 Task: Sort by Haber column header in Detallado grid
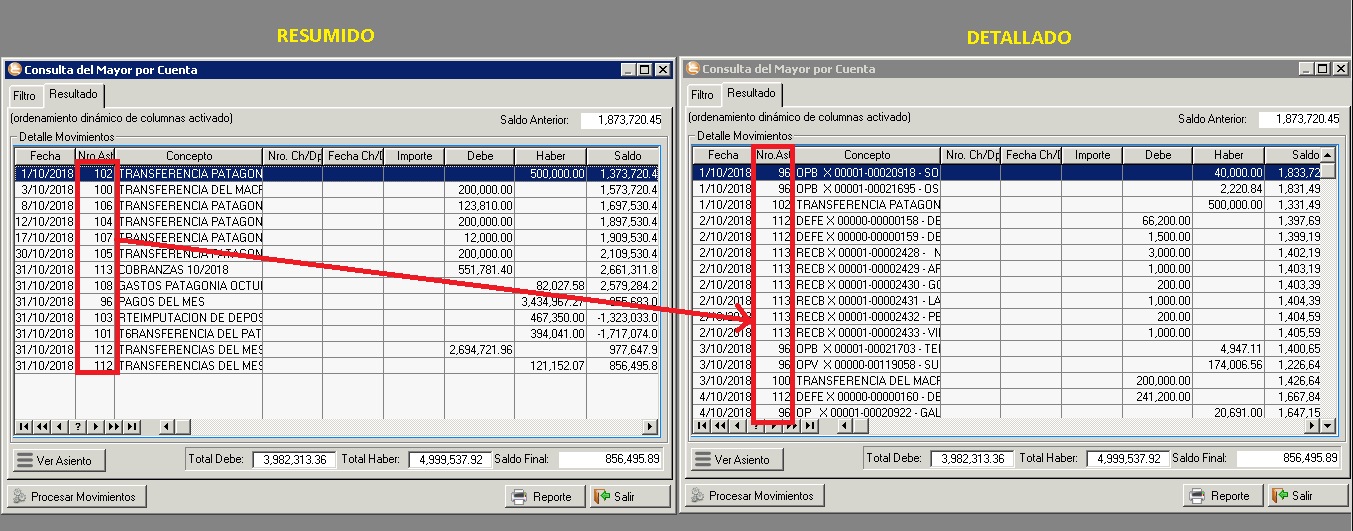point(1228,155)
